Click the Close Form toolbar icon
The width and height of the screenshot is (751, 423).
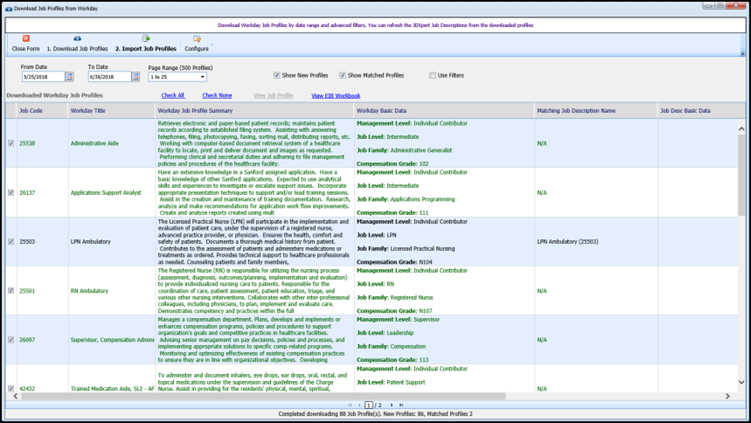(x=26, y=38)
